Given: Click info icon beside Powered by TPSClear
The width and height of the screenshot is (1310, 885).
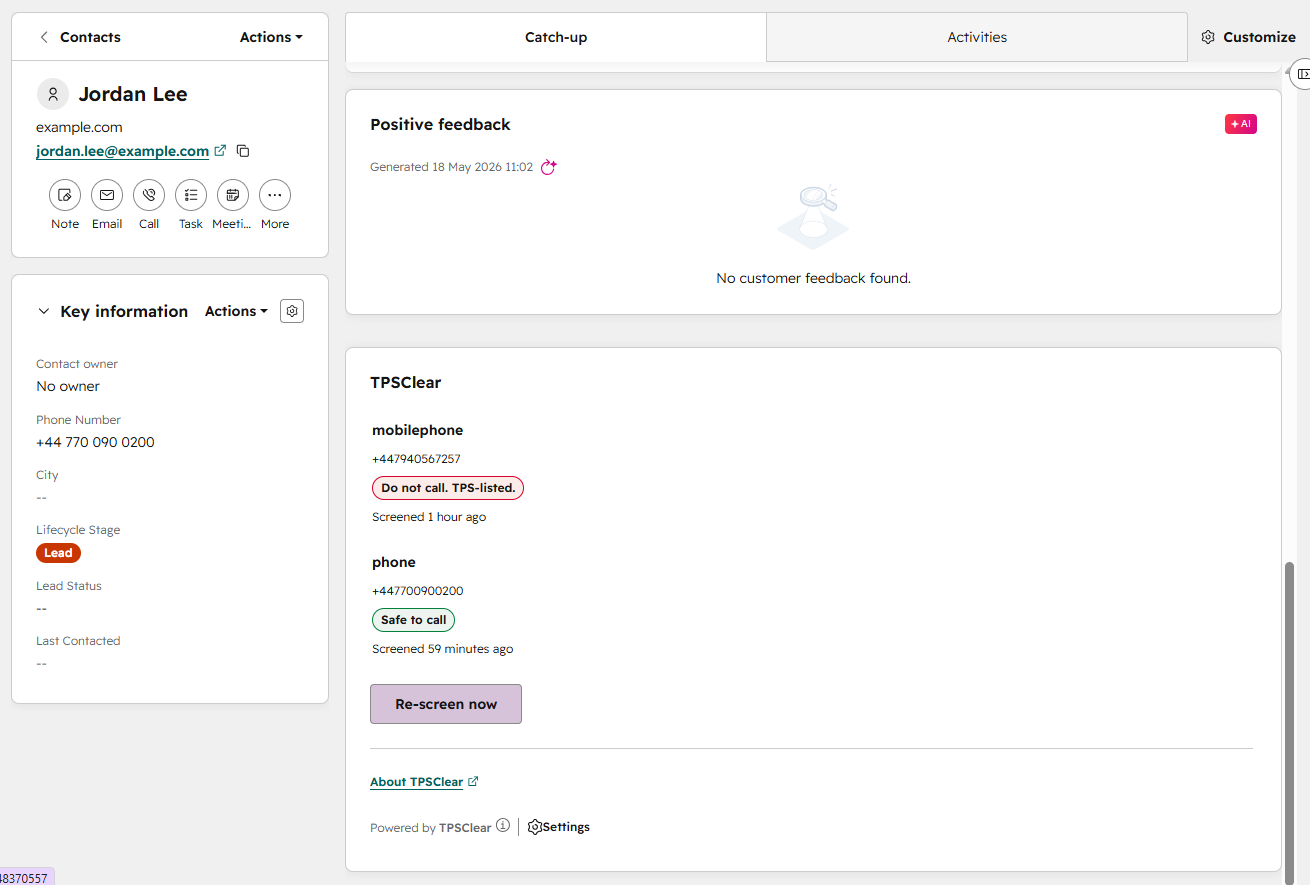Looking at the screenshot, I should [x=503, y=826].
